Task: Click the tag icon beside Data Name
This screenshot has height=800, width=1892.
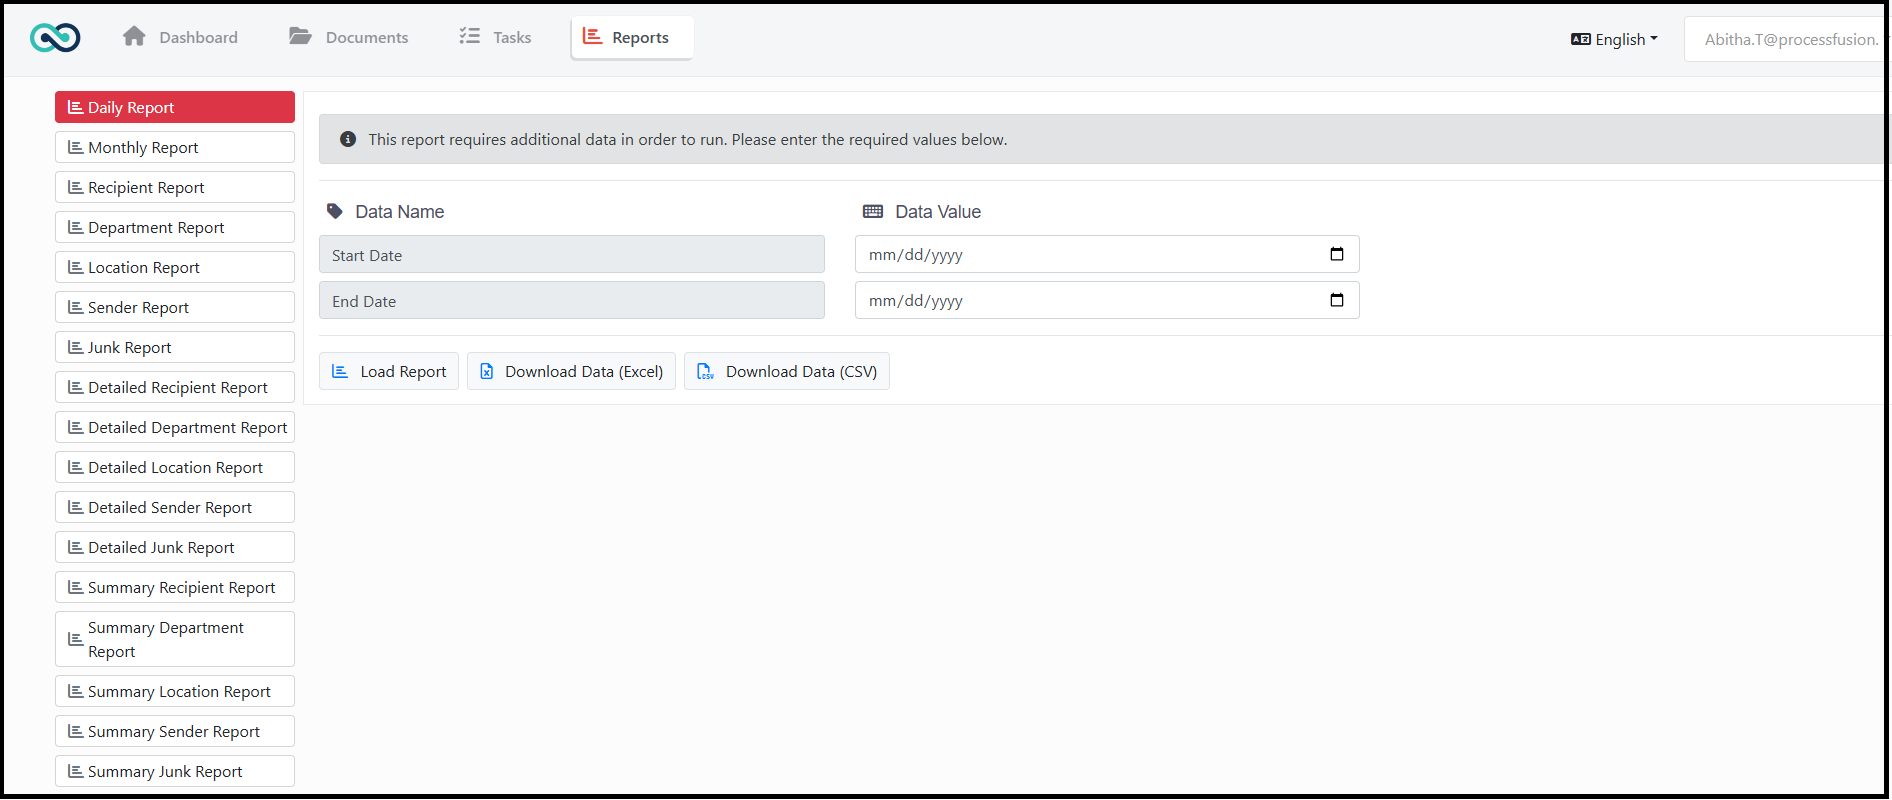Action: point(335,211)
